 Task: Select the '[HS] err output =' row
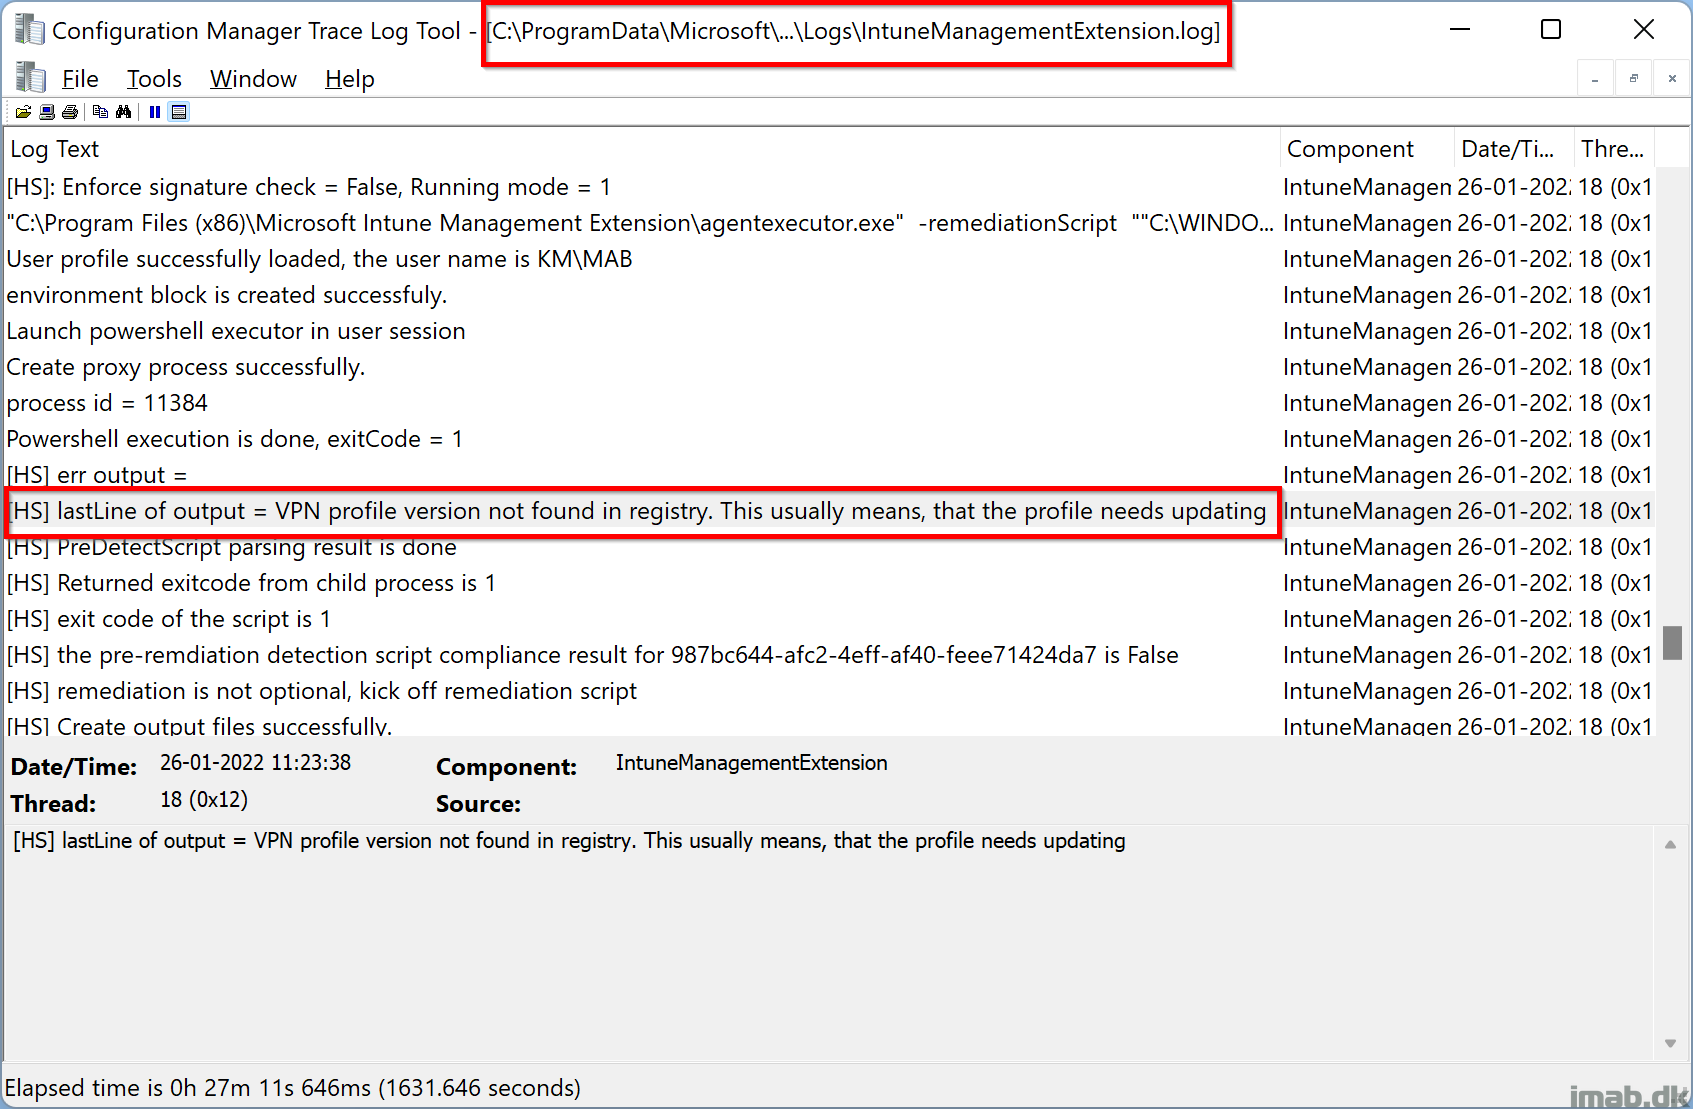pos(829,475)
